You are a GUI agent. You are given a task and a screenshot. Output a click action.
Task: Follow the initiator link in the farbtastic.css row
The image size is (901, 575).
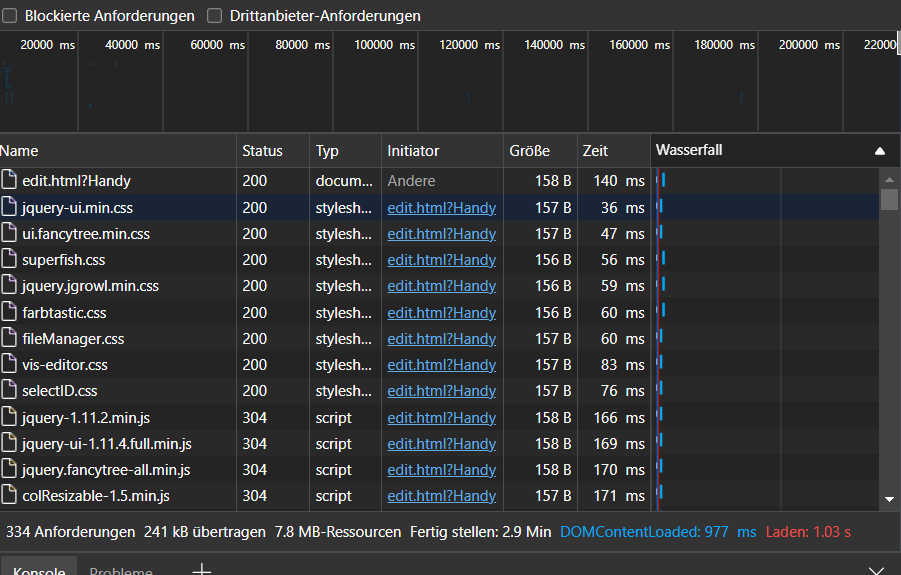tap(441, 313)
